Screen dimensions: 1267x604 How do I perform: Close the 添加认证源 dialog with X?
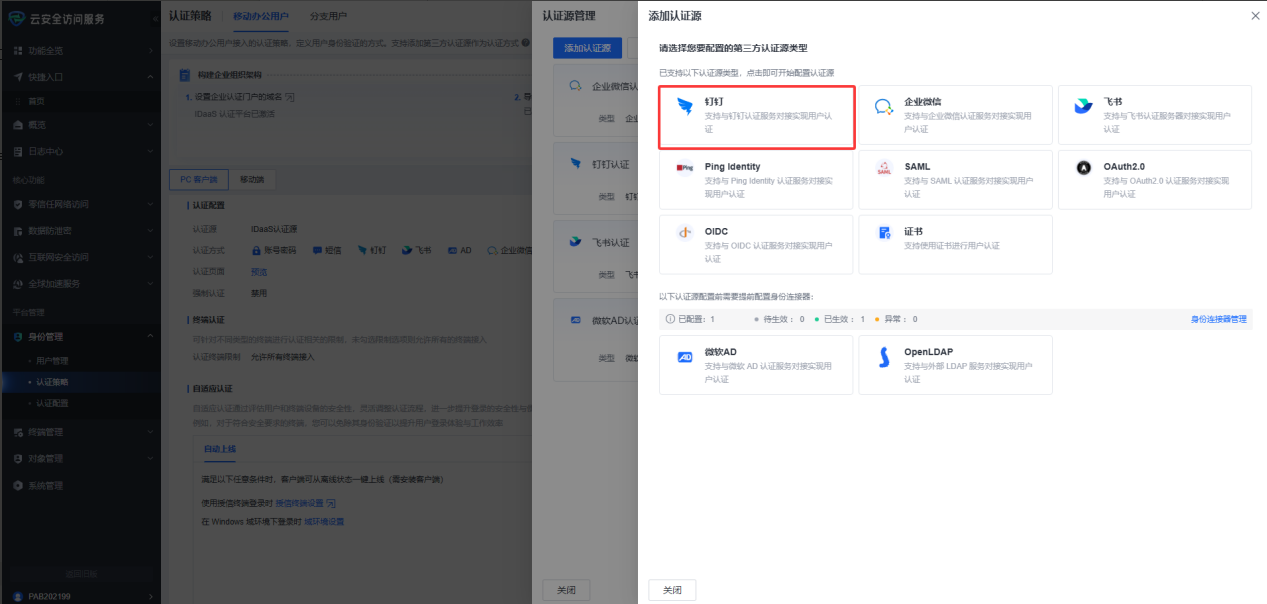(x=1256, y=16)
